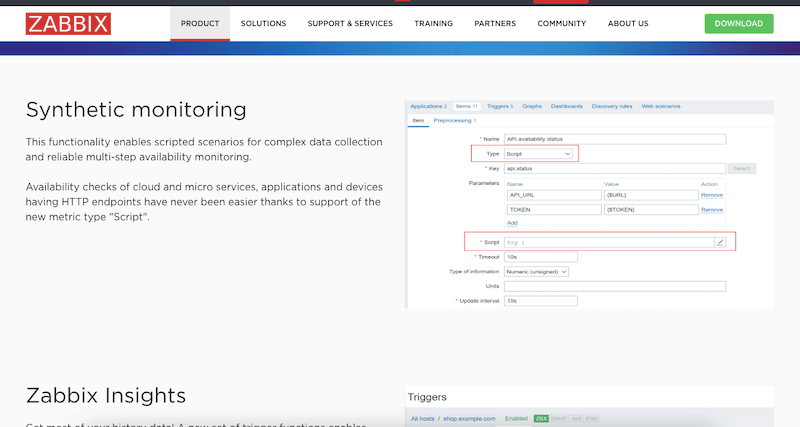
Task: Switch to the Web scenarios tab
Action: (x=661, y=106)
